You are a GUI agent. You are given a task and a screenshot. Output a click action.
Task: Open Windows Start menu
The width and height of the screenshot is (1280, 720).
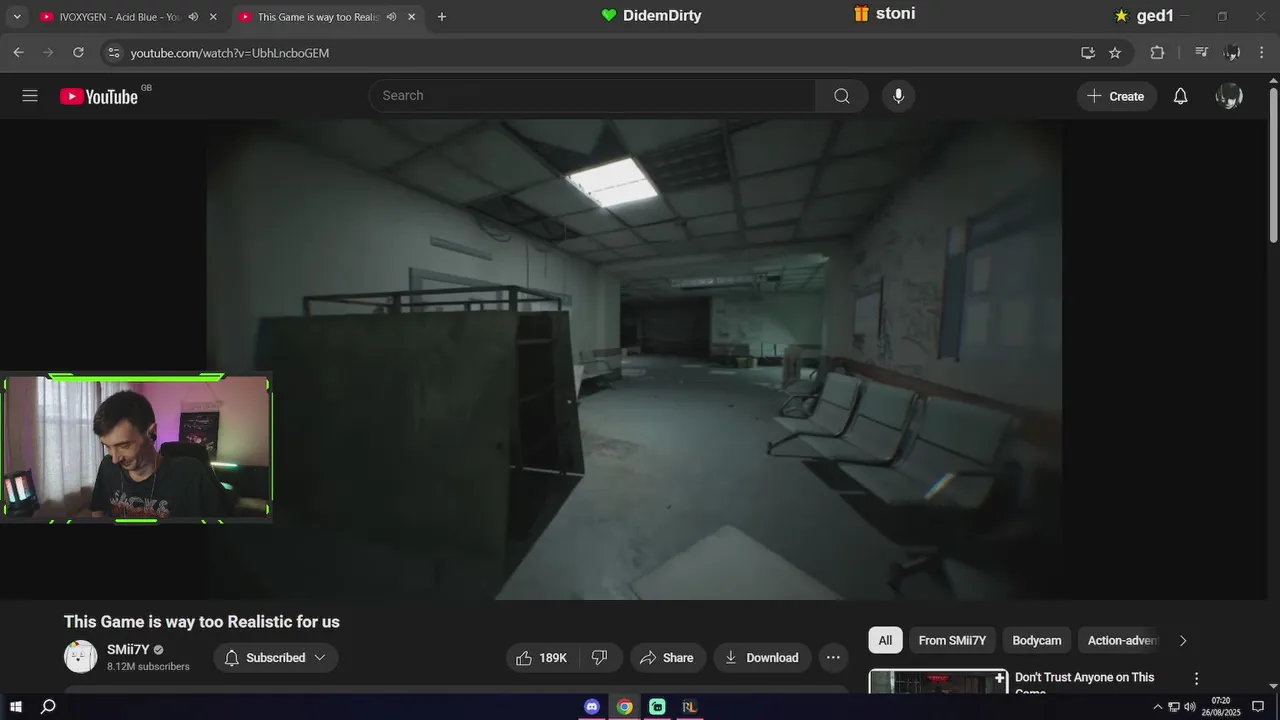[x=16, y=707]
